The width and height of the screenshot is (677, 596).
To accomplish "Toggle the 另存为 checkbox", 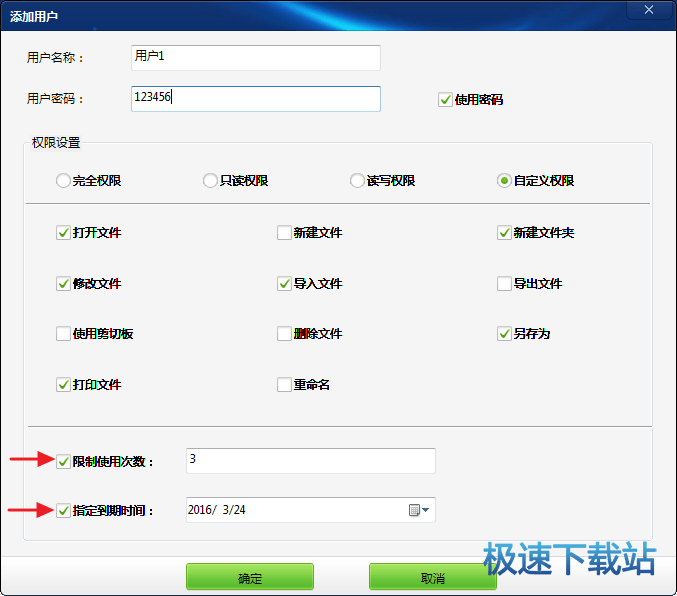I will pos(504,334).
